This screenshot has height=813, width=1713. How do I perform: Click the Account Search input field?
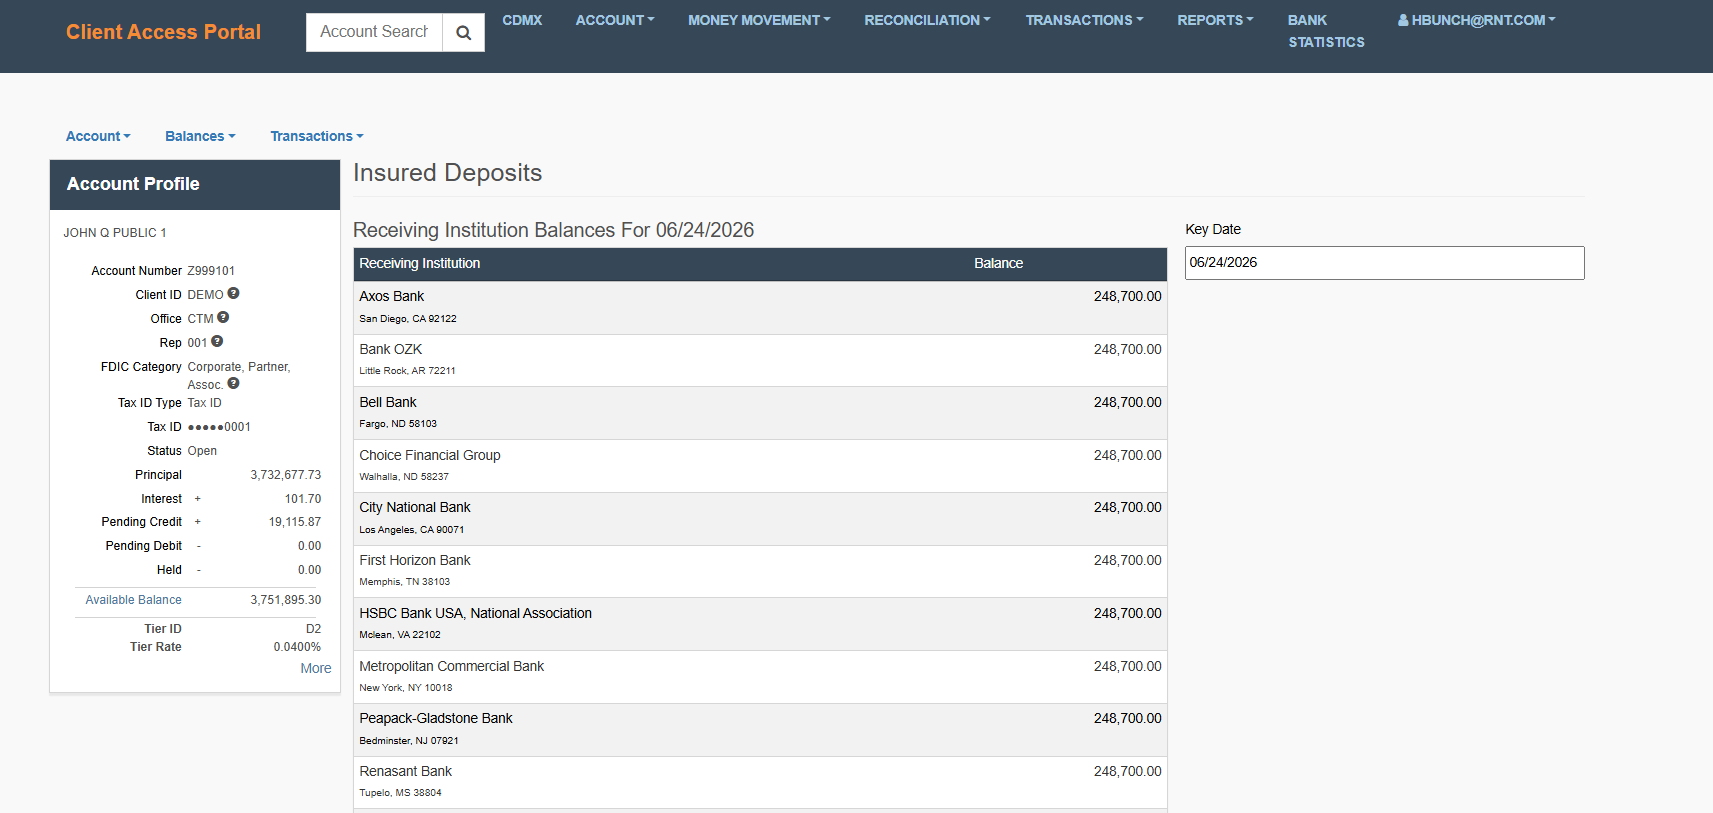coord(374,32)
